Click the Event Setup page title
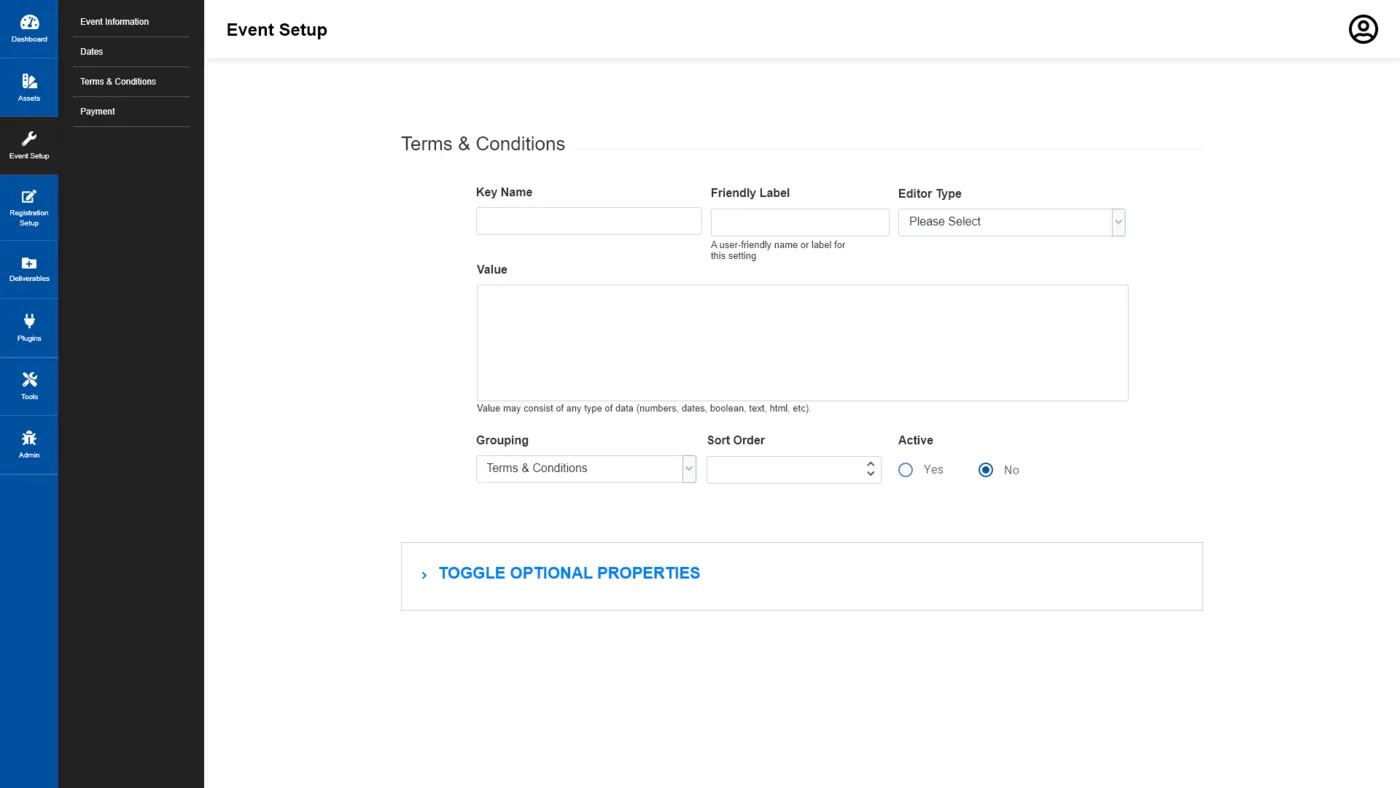 [x=277, y=30]
